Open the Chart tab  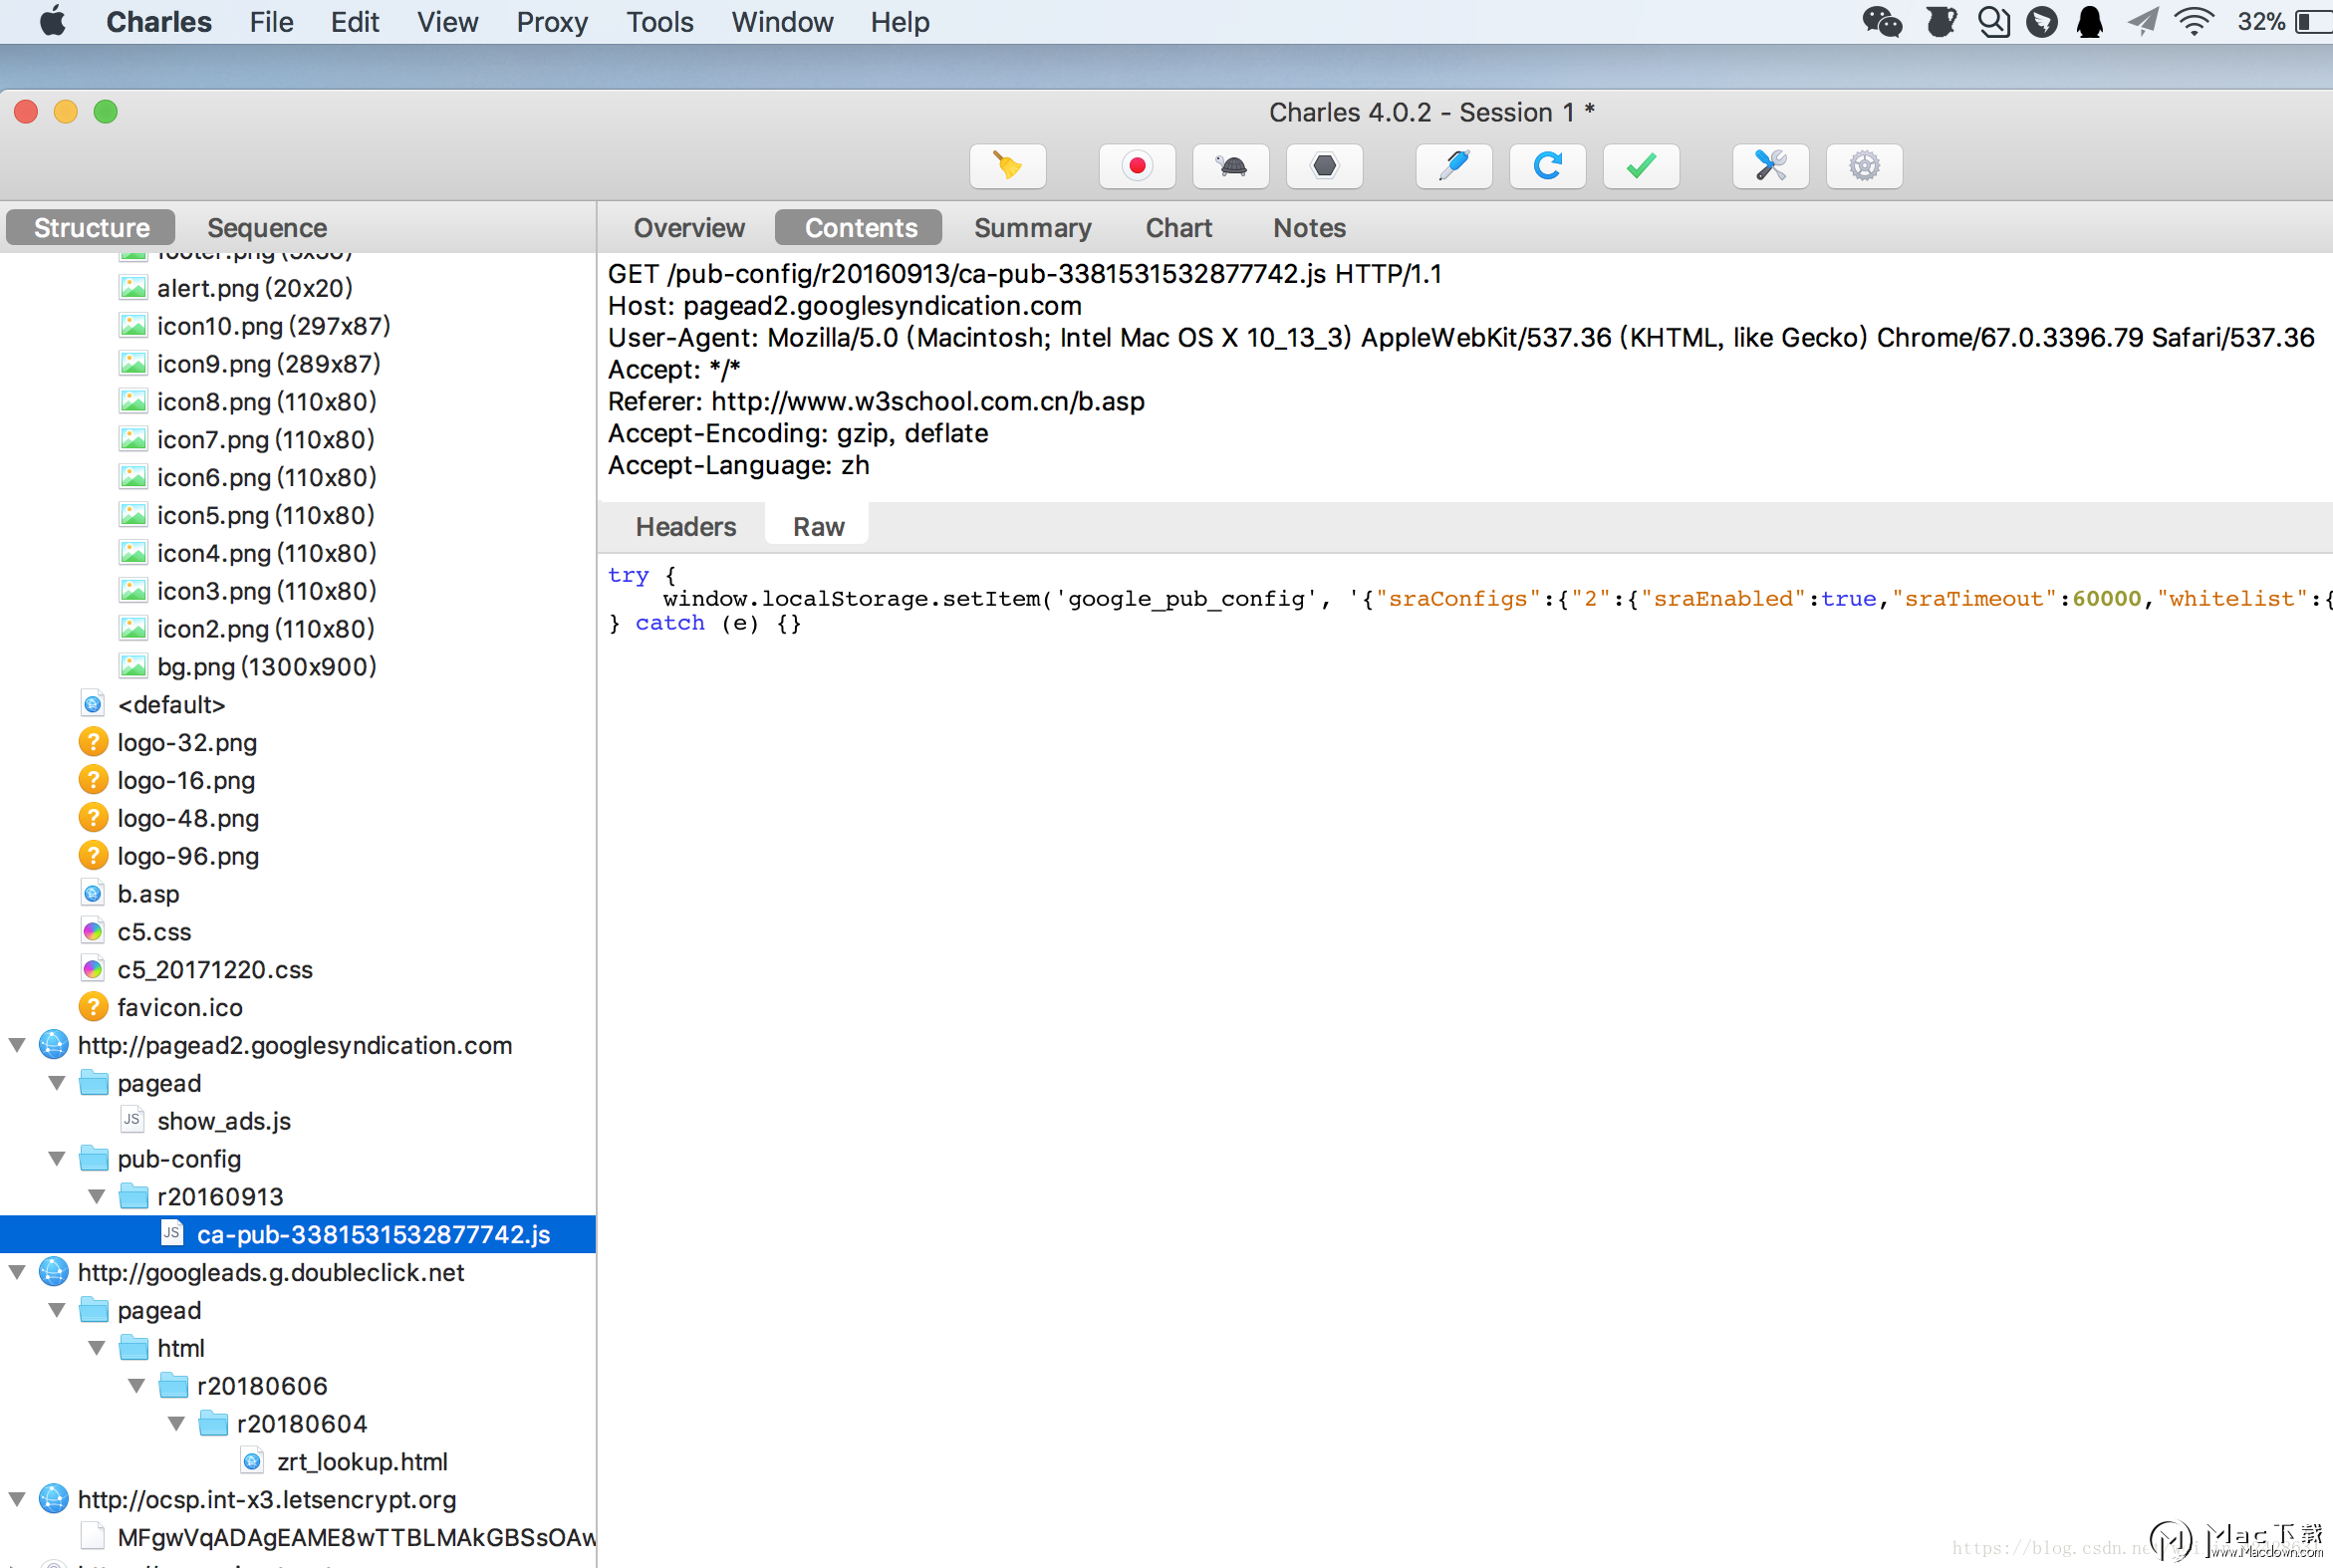(x=1178, y=228)
